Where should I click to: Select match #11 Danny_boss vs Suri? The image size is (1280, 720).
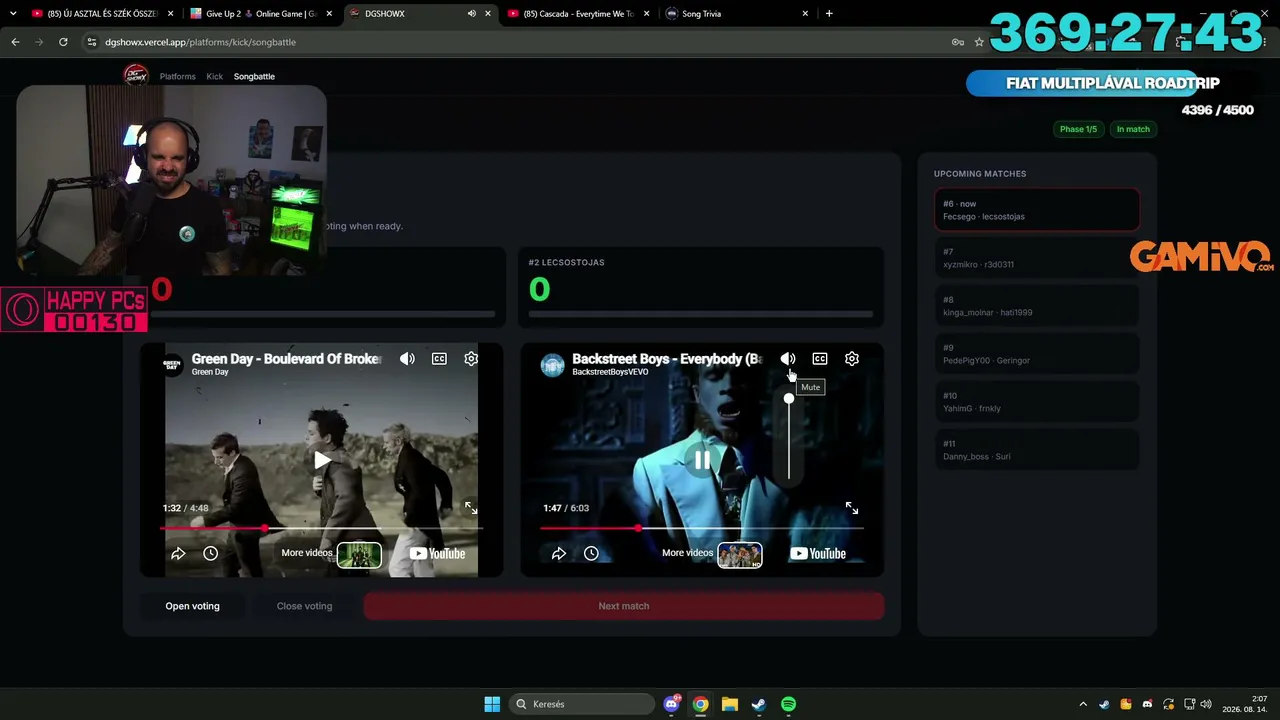[x=1037, y=450]
